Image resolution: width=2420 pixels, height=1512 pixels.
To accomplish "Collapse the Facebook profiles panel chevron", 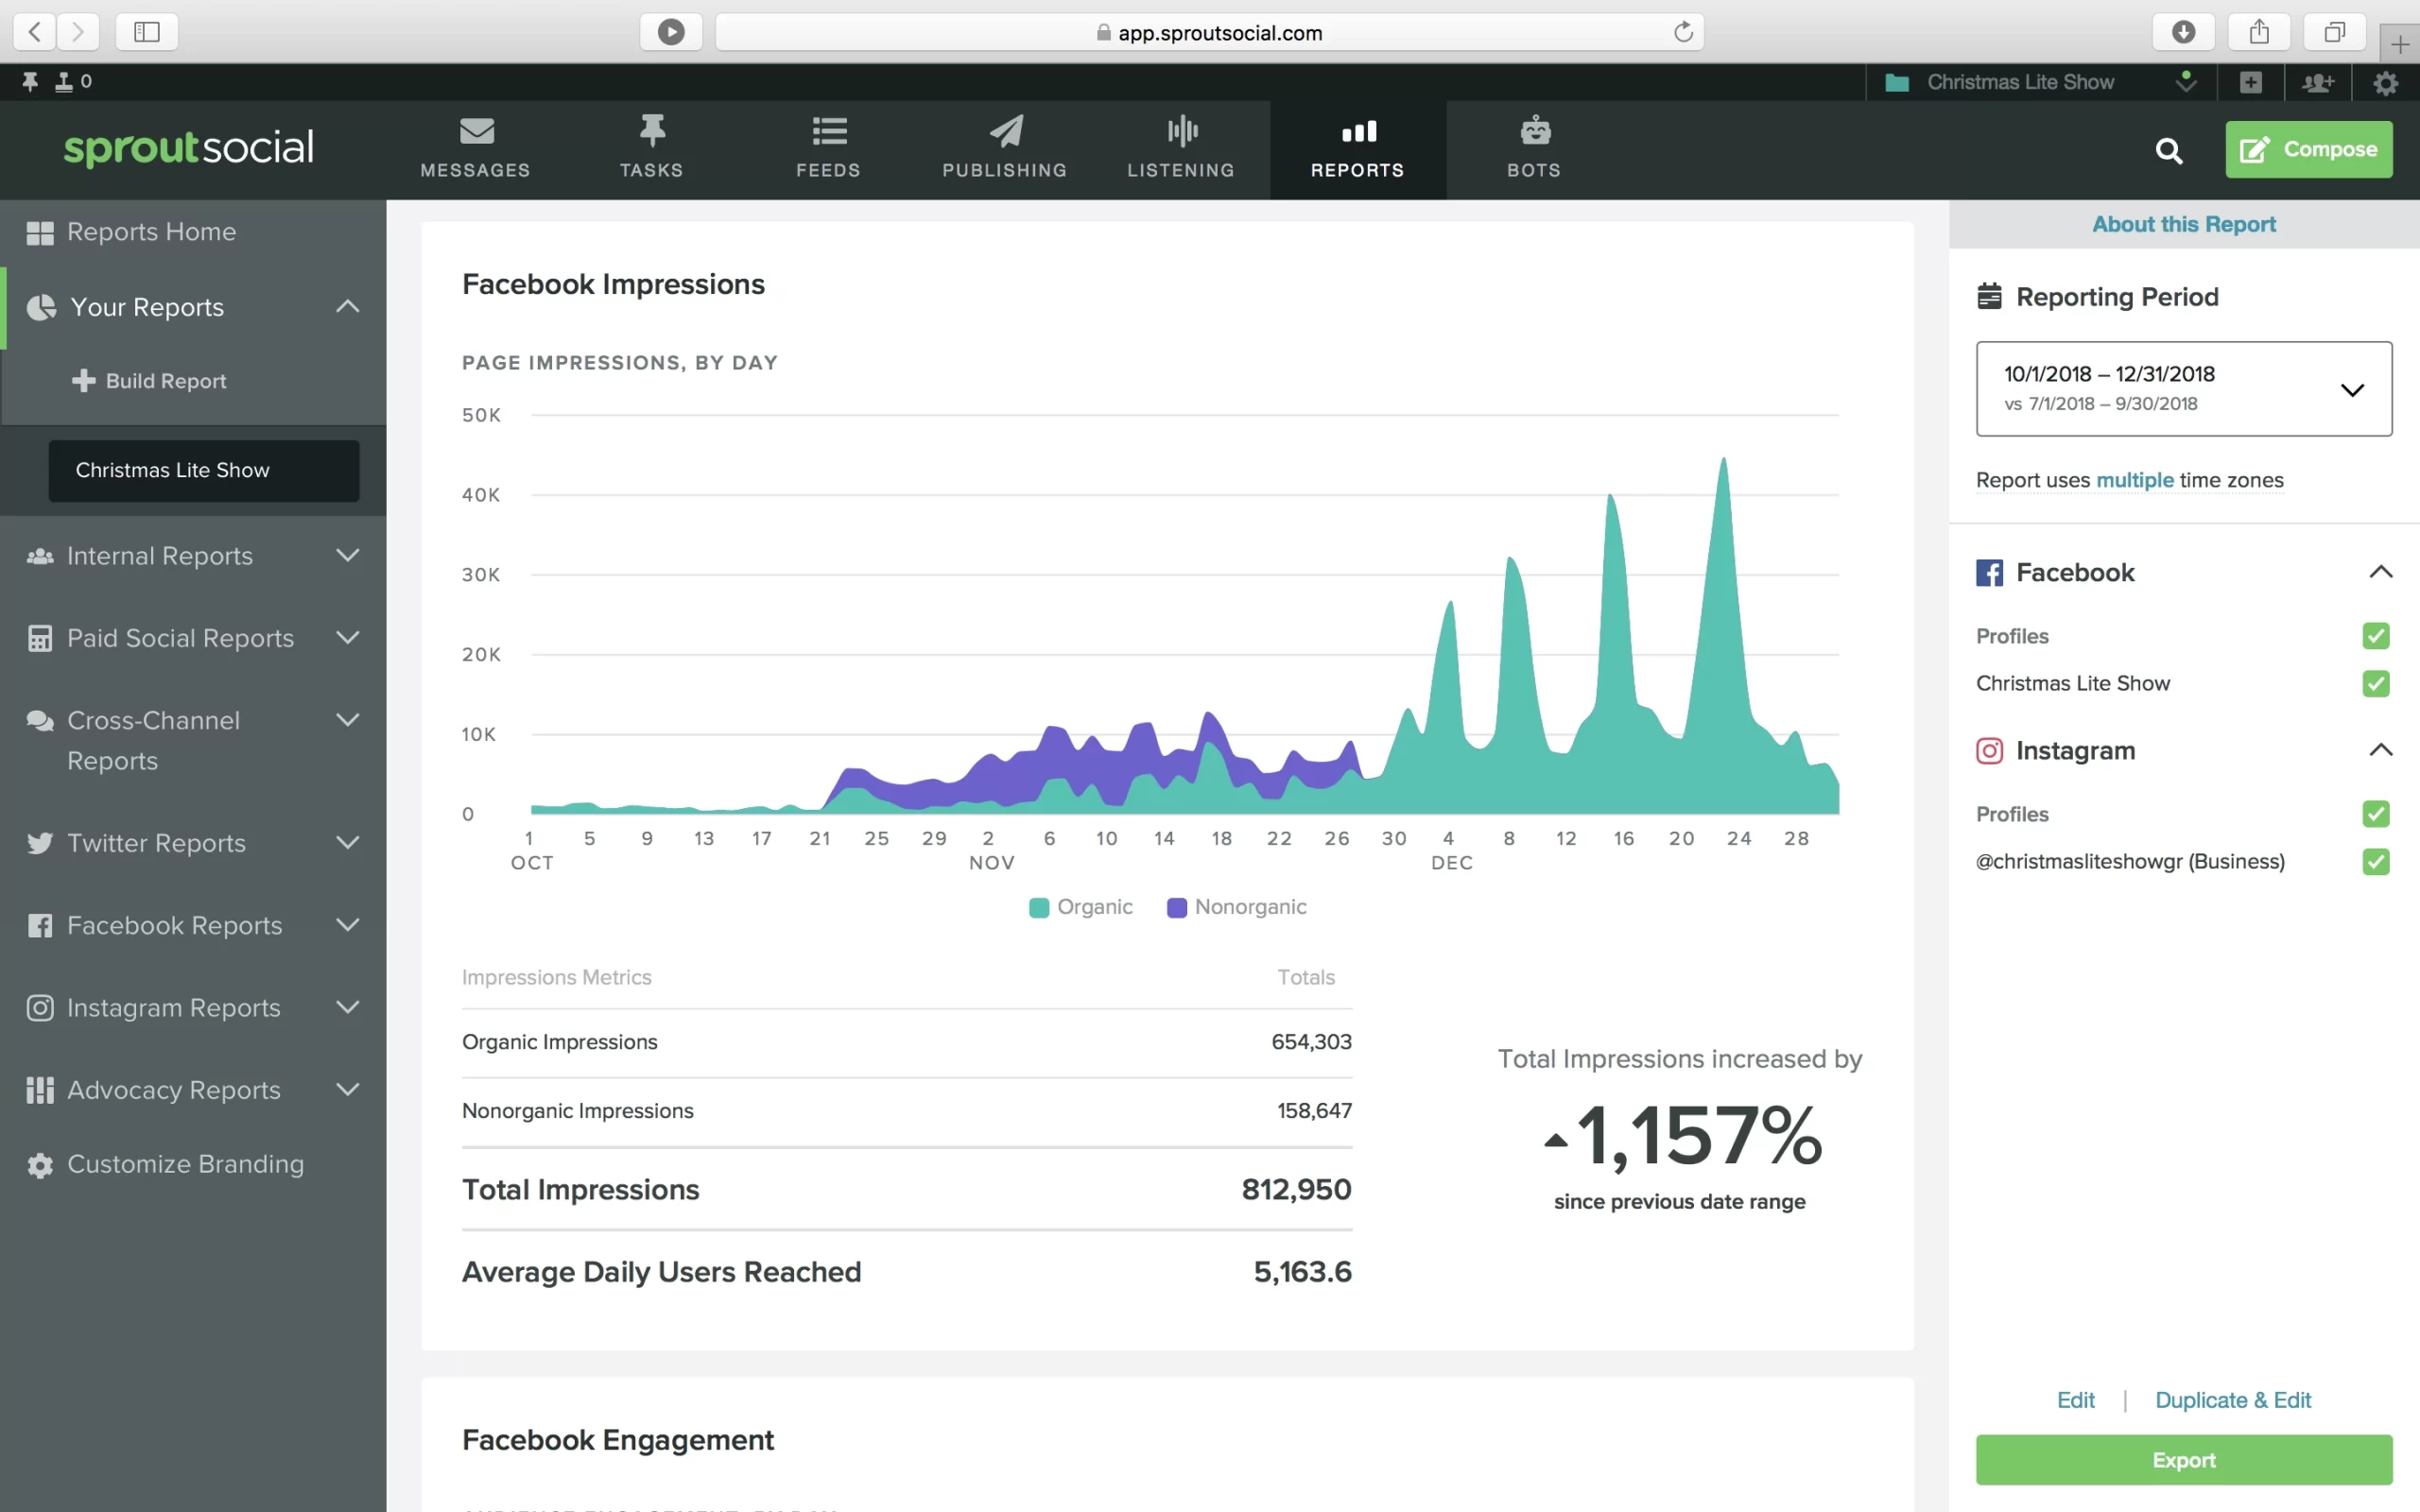I will click(2380, 573).
